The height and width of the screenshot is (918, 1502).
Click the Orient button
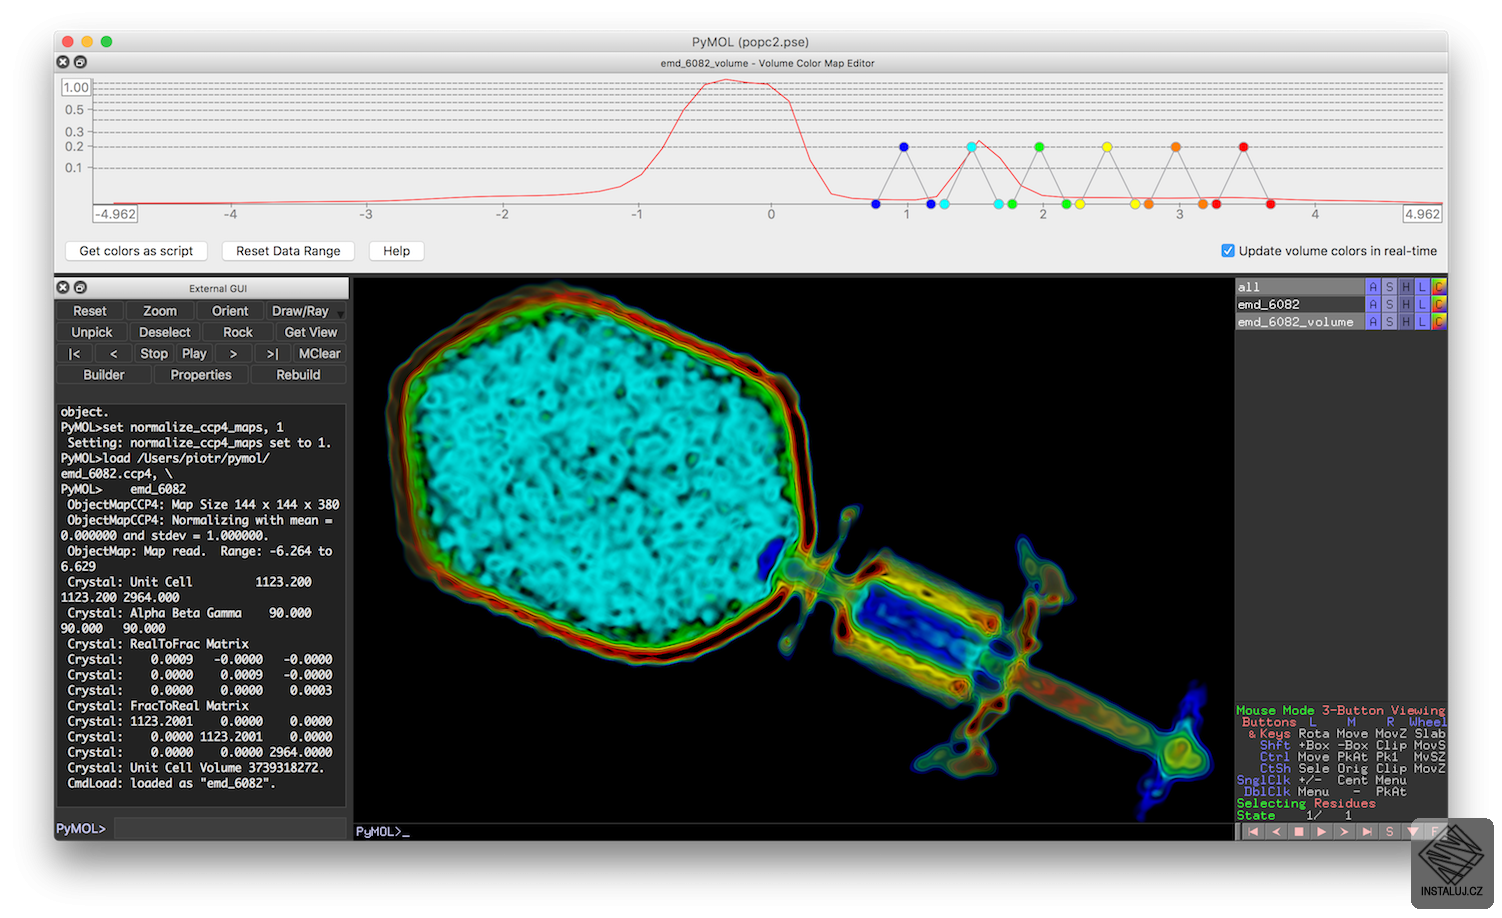point(230,311)
